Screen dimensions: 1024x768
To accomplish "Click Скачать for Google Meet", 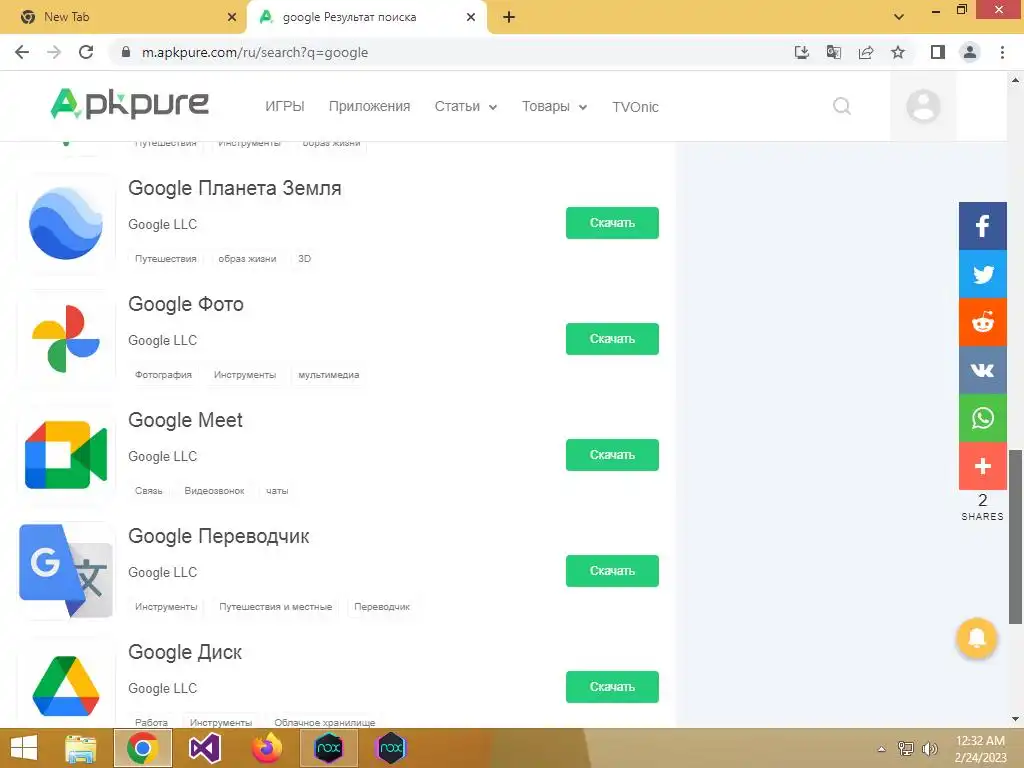I will click(612, 455).
